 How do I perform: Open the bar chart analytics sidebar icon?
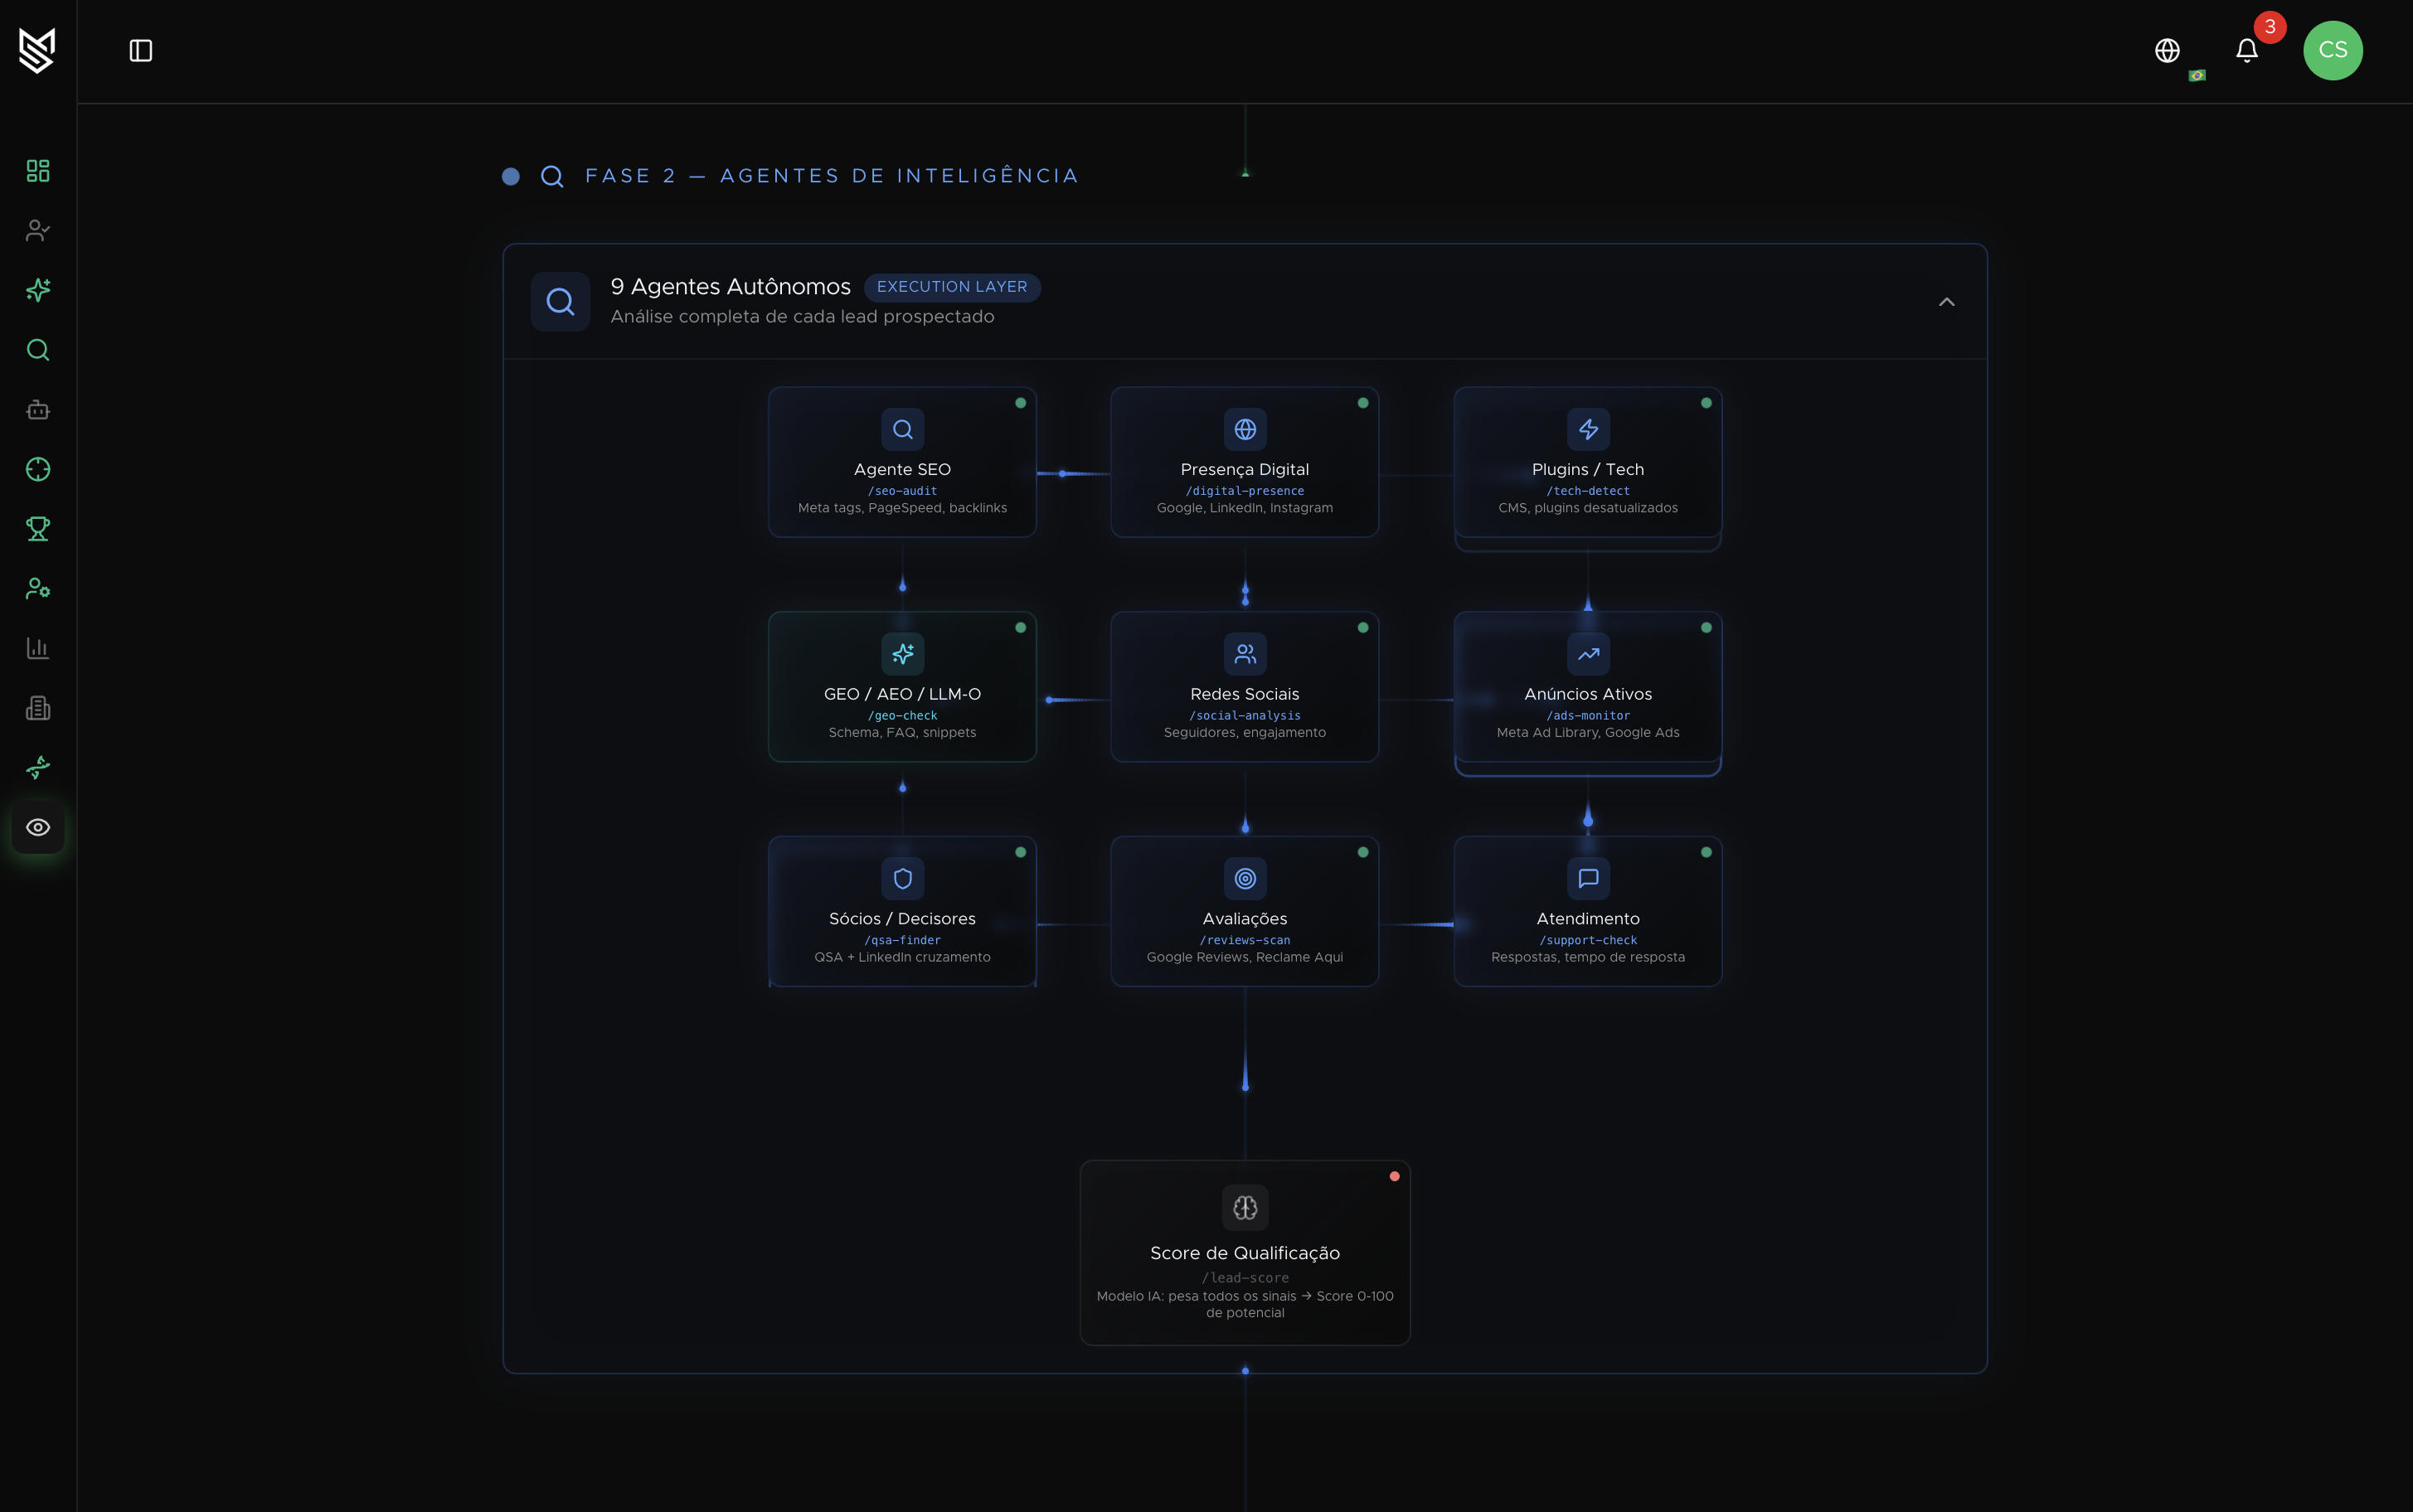(x=38, y=648)
